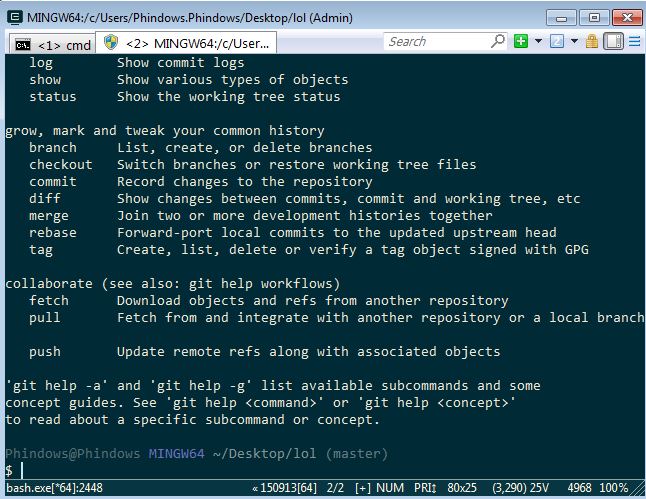Click the cmd icon on first tab
This screenshot has height=499, width=646.
23,45
